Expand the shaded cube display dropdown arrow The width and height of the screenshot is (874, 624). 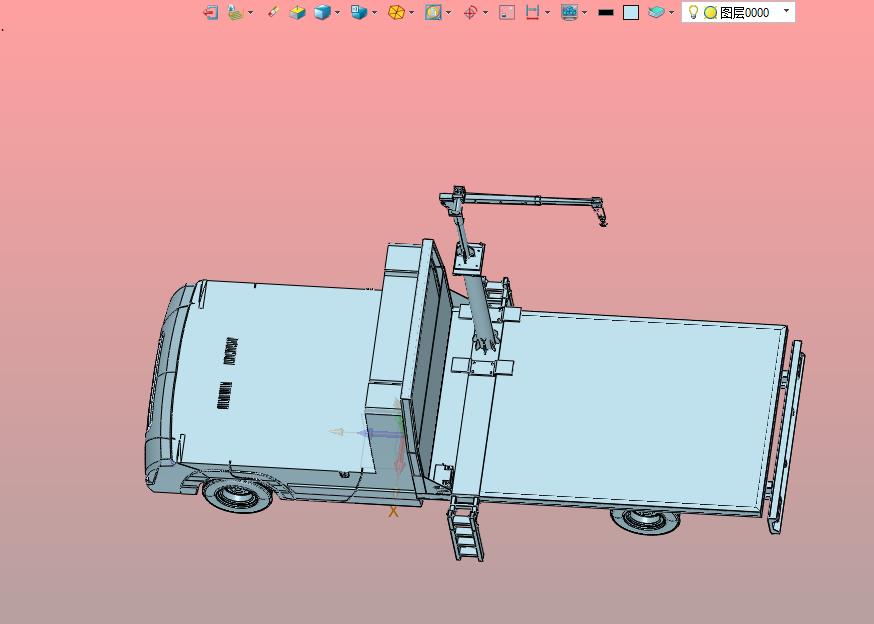(x=337, y=12)
